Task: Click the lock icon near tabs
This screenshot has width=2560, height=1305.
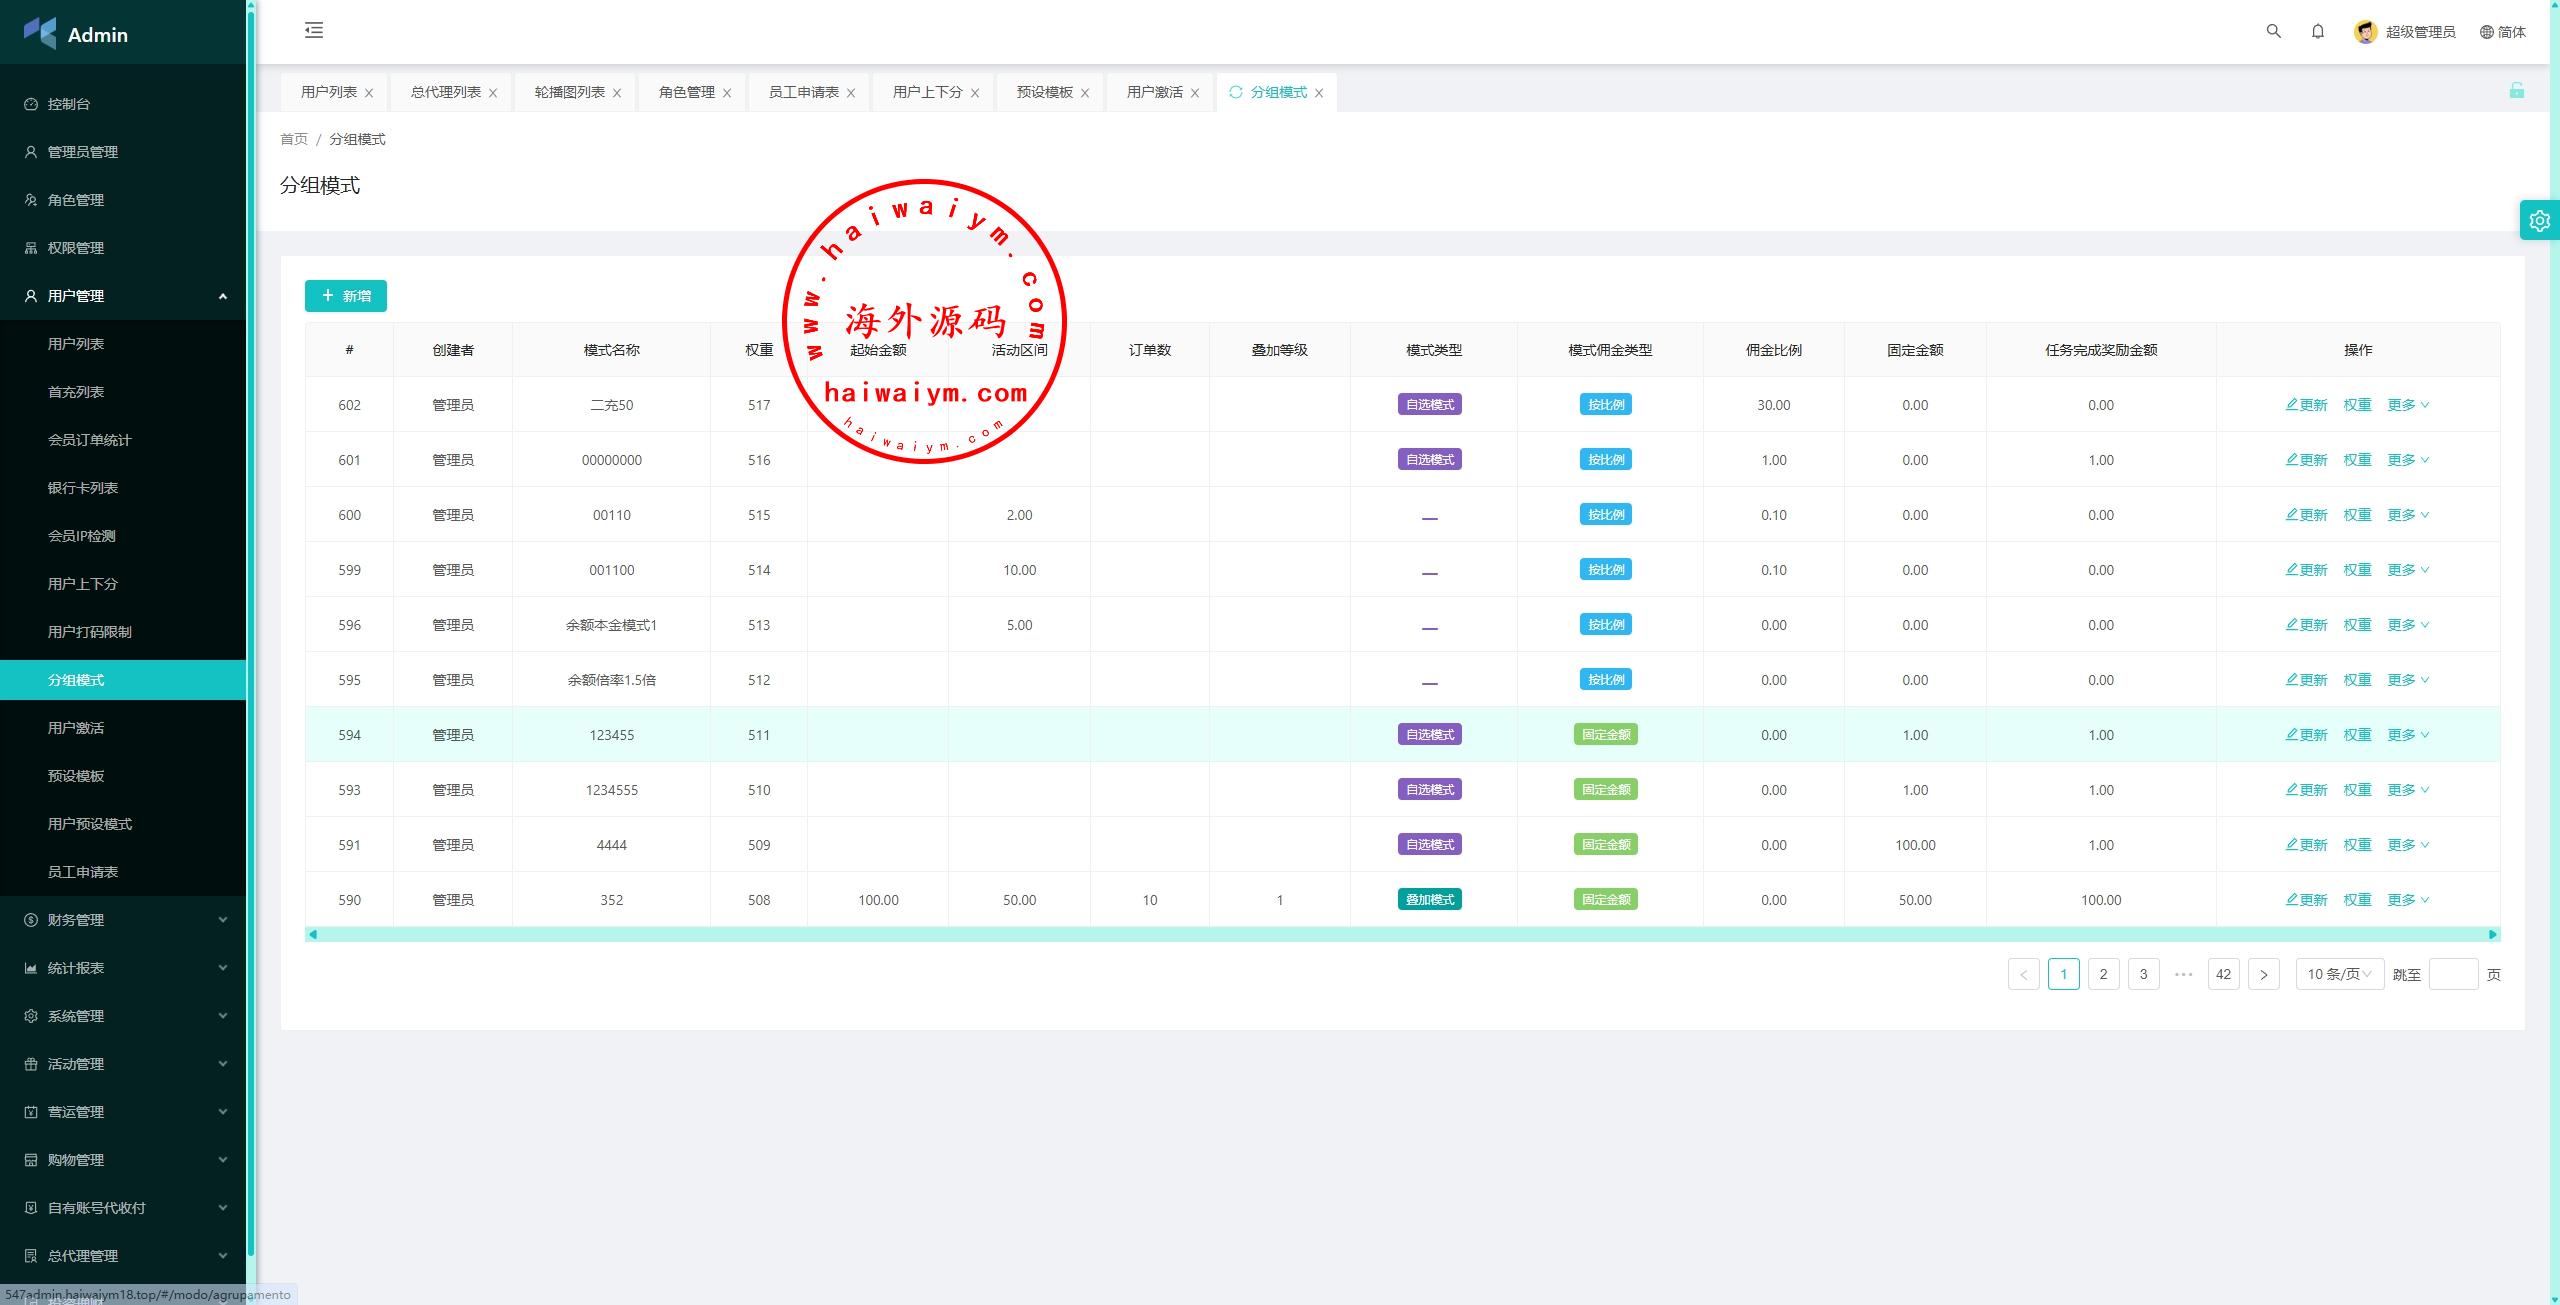Action: point(2516,91)
